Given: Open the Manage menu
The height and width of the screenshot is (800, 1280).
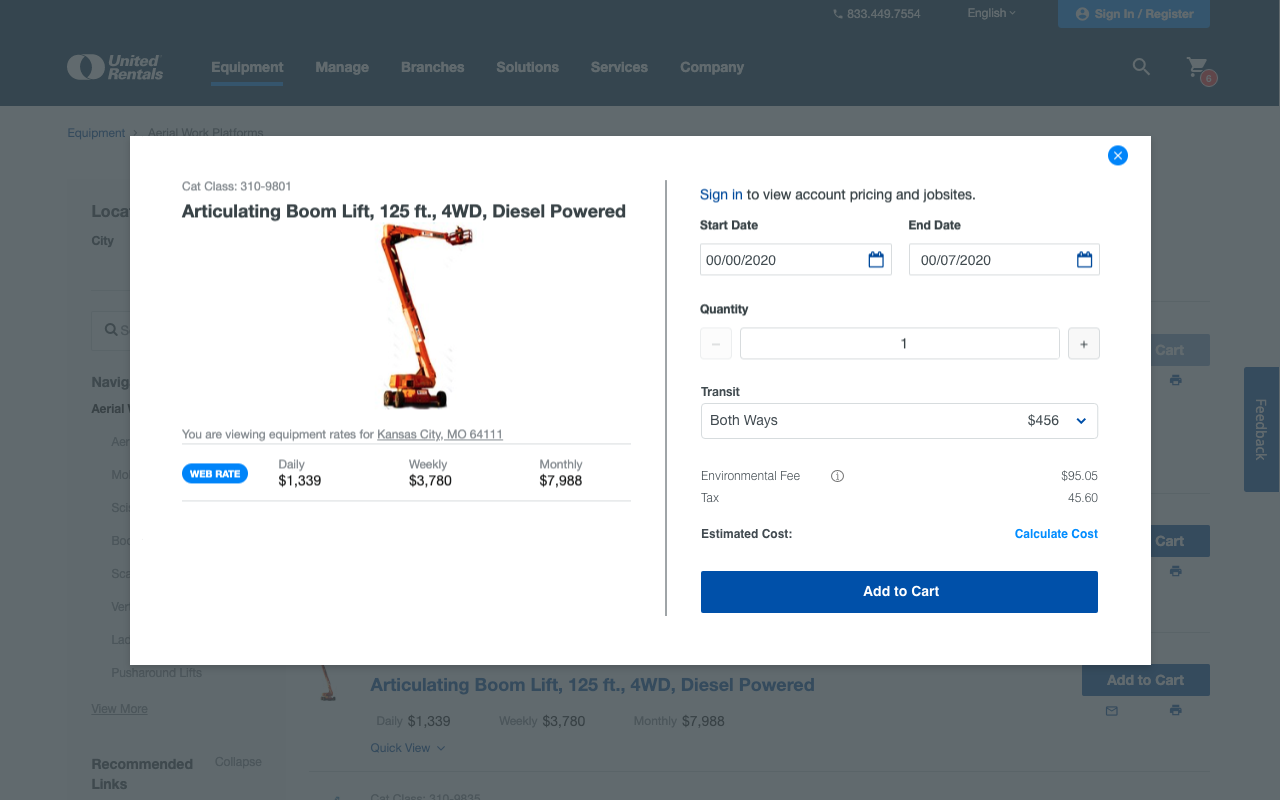Looking at the screenshot, I should tap(342, 67).
